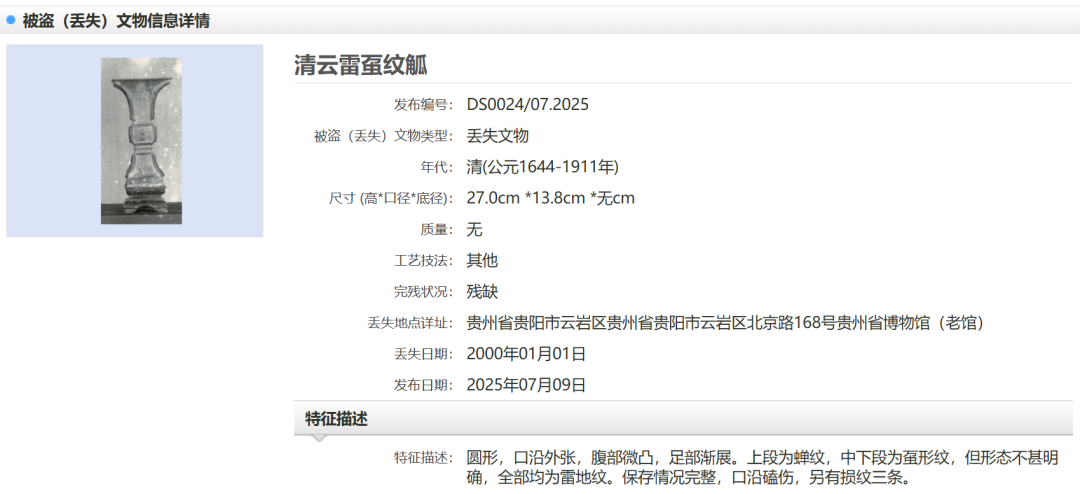Image resolution: width=1080 pixels, height=494 pixels.
Task: Click the small triangle pointer under the 特征描述 header
Action: click(317, 437)
